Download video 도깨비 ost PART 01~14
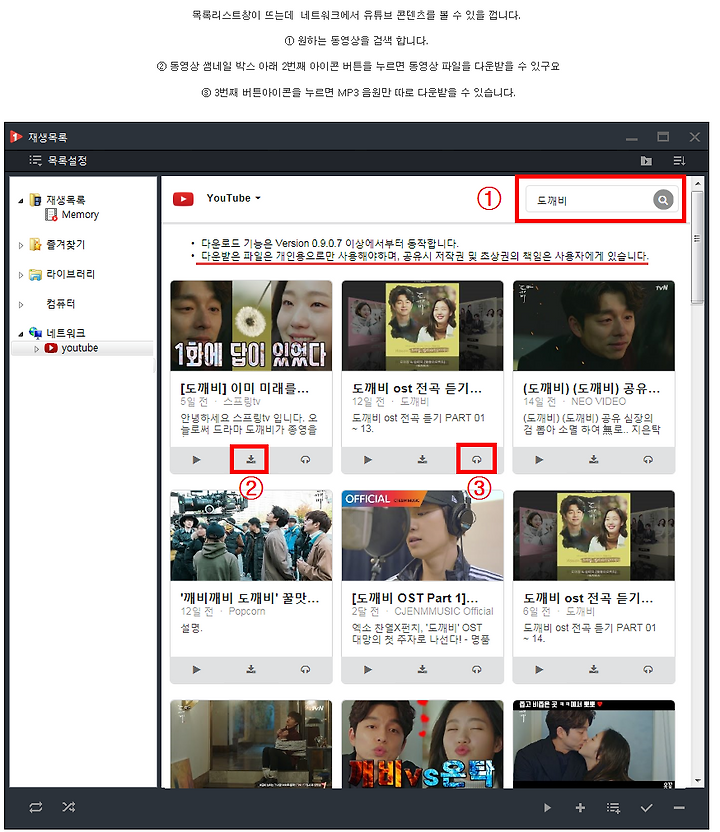Image resolution: width=720 pixels, height=832 pixels. (x=594, y=670)
